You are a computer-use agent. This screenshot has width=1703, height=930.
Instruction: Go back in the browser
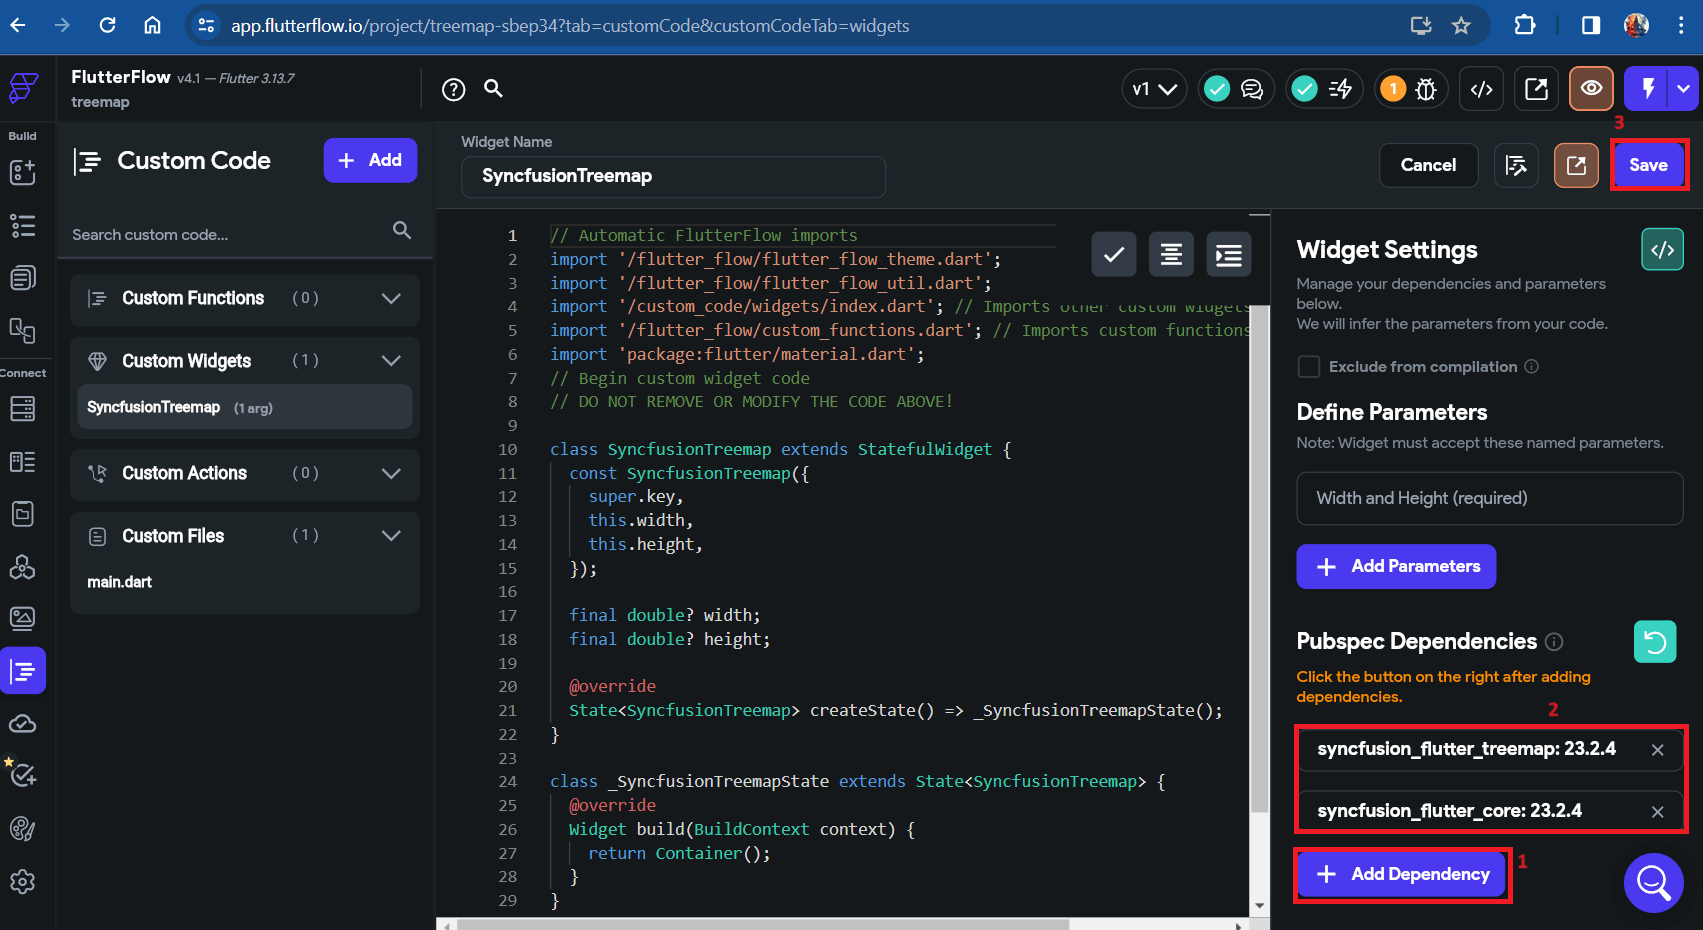(x=18, y=25)
